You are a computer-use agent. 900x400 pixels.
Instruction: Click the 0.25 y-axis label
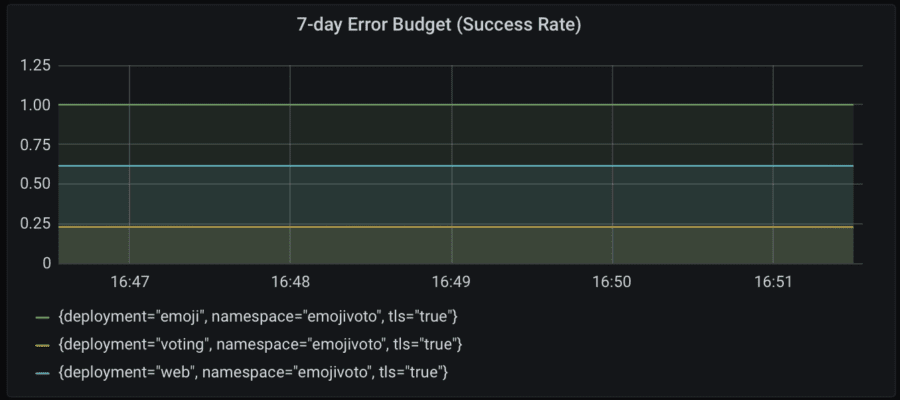tap(36, 224)
